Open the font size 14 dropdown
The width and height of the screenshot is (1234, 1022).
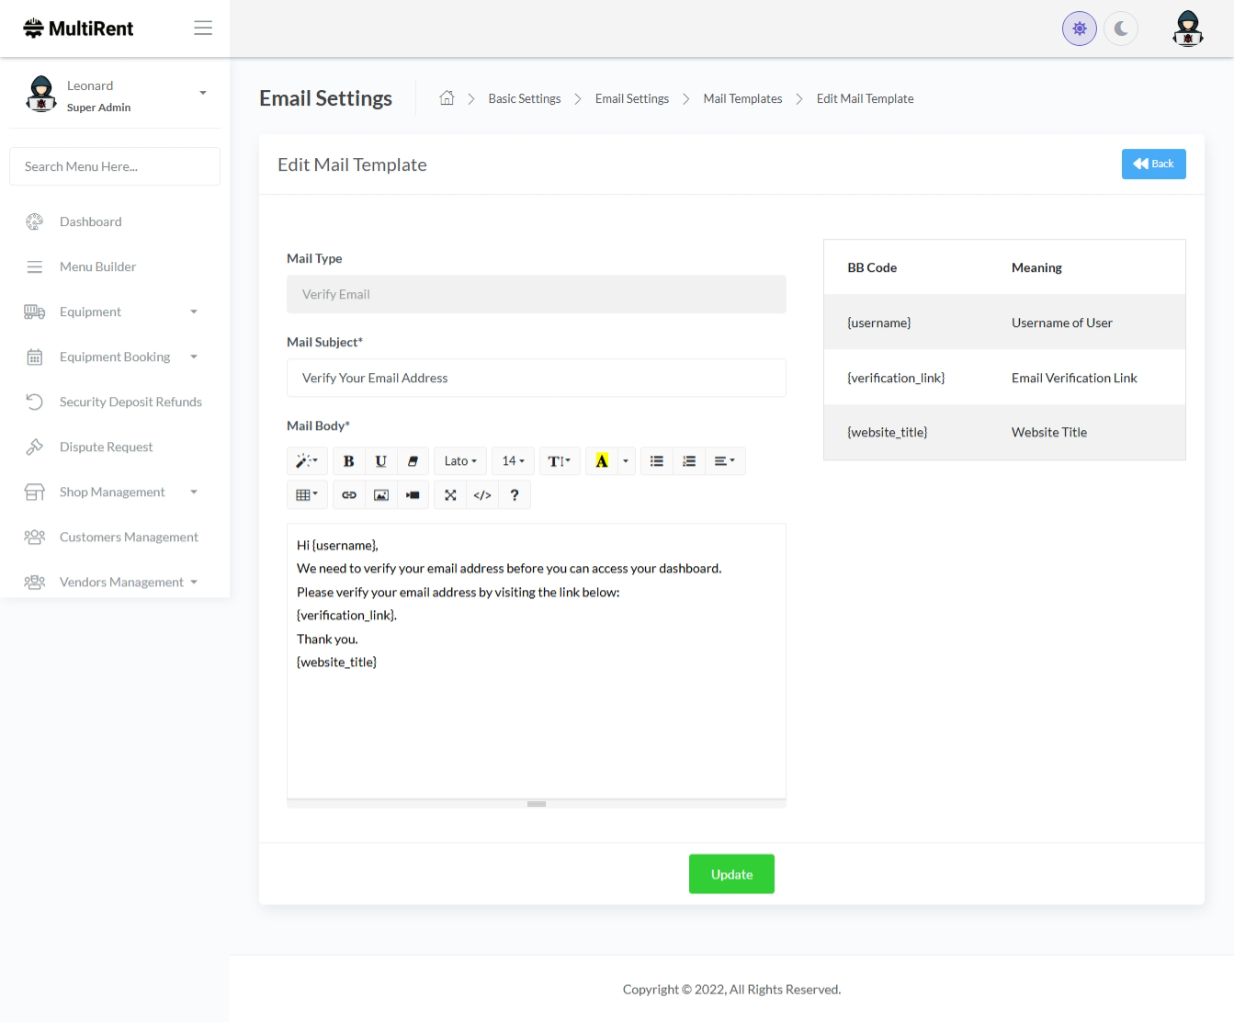tap(513, 461)
